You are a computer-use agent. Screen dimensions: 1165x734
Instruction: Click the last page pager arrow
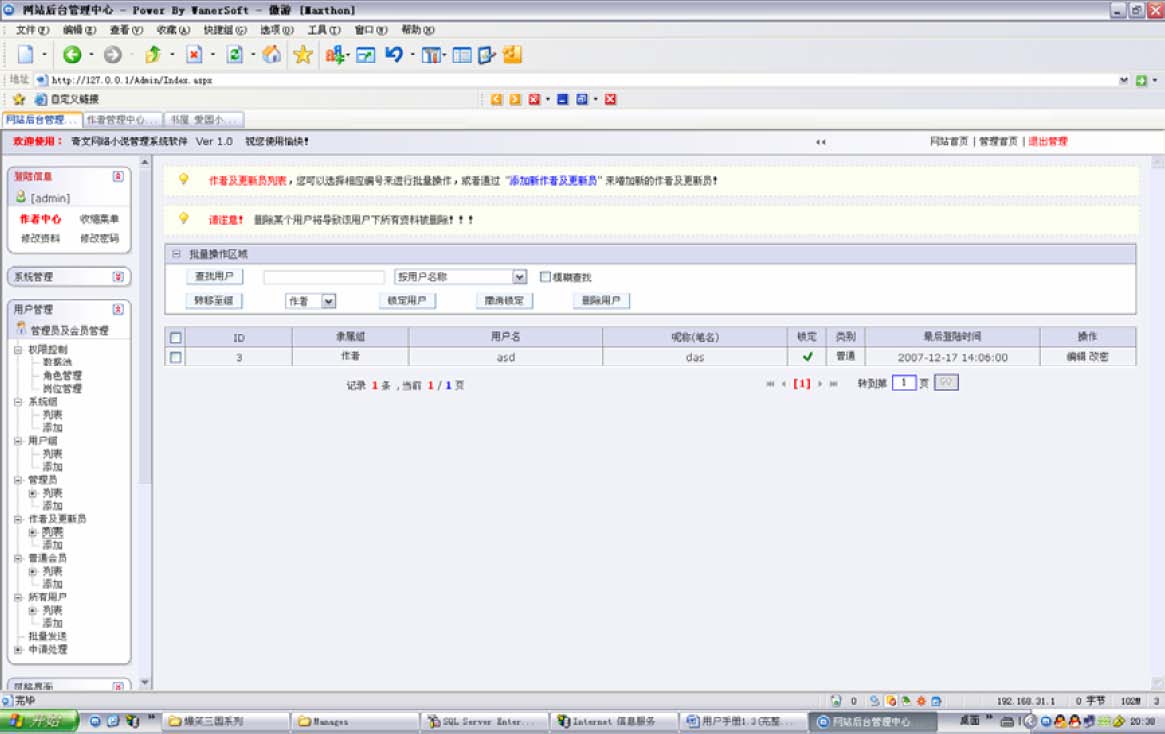click(834, 383)
